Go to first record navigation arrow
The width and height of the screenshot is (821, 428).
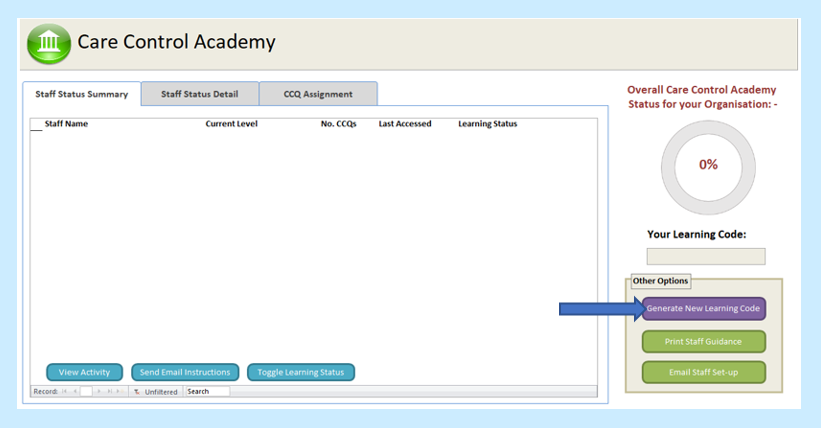pyautogui.click(x=66, y=392)
